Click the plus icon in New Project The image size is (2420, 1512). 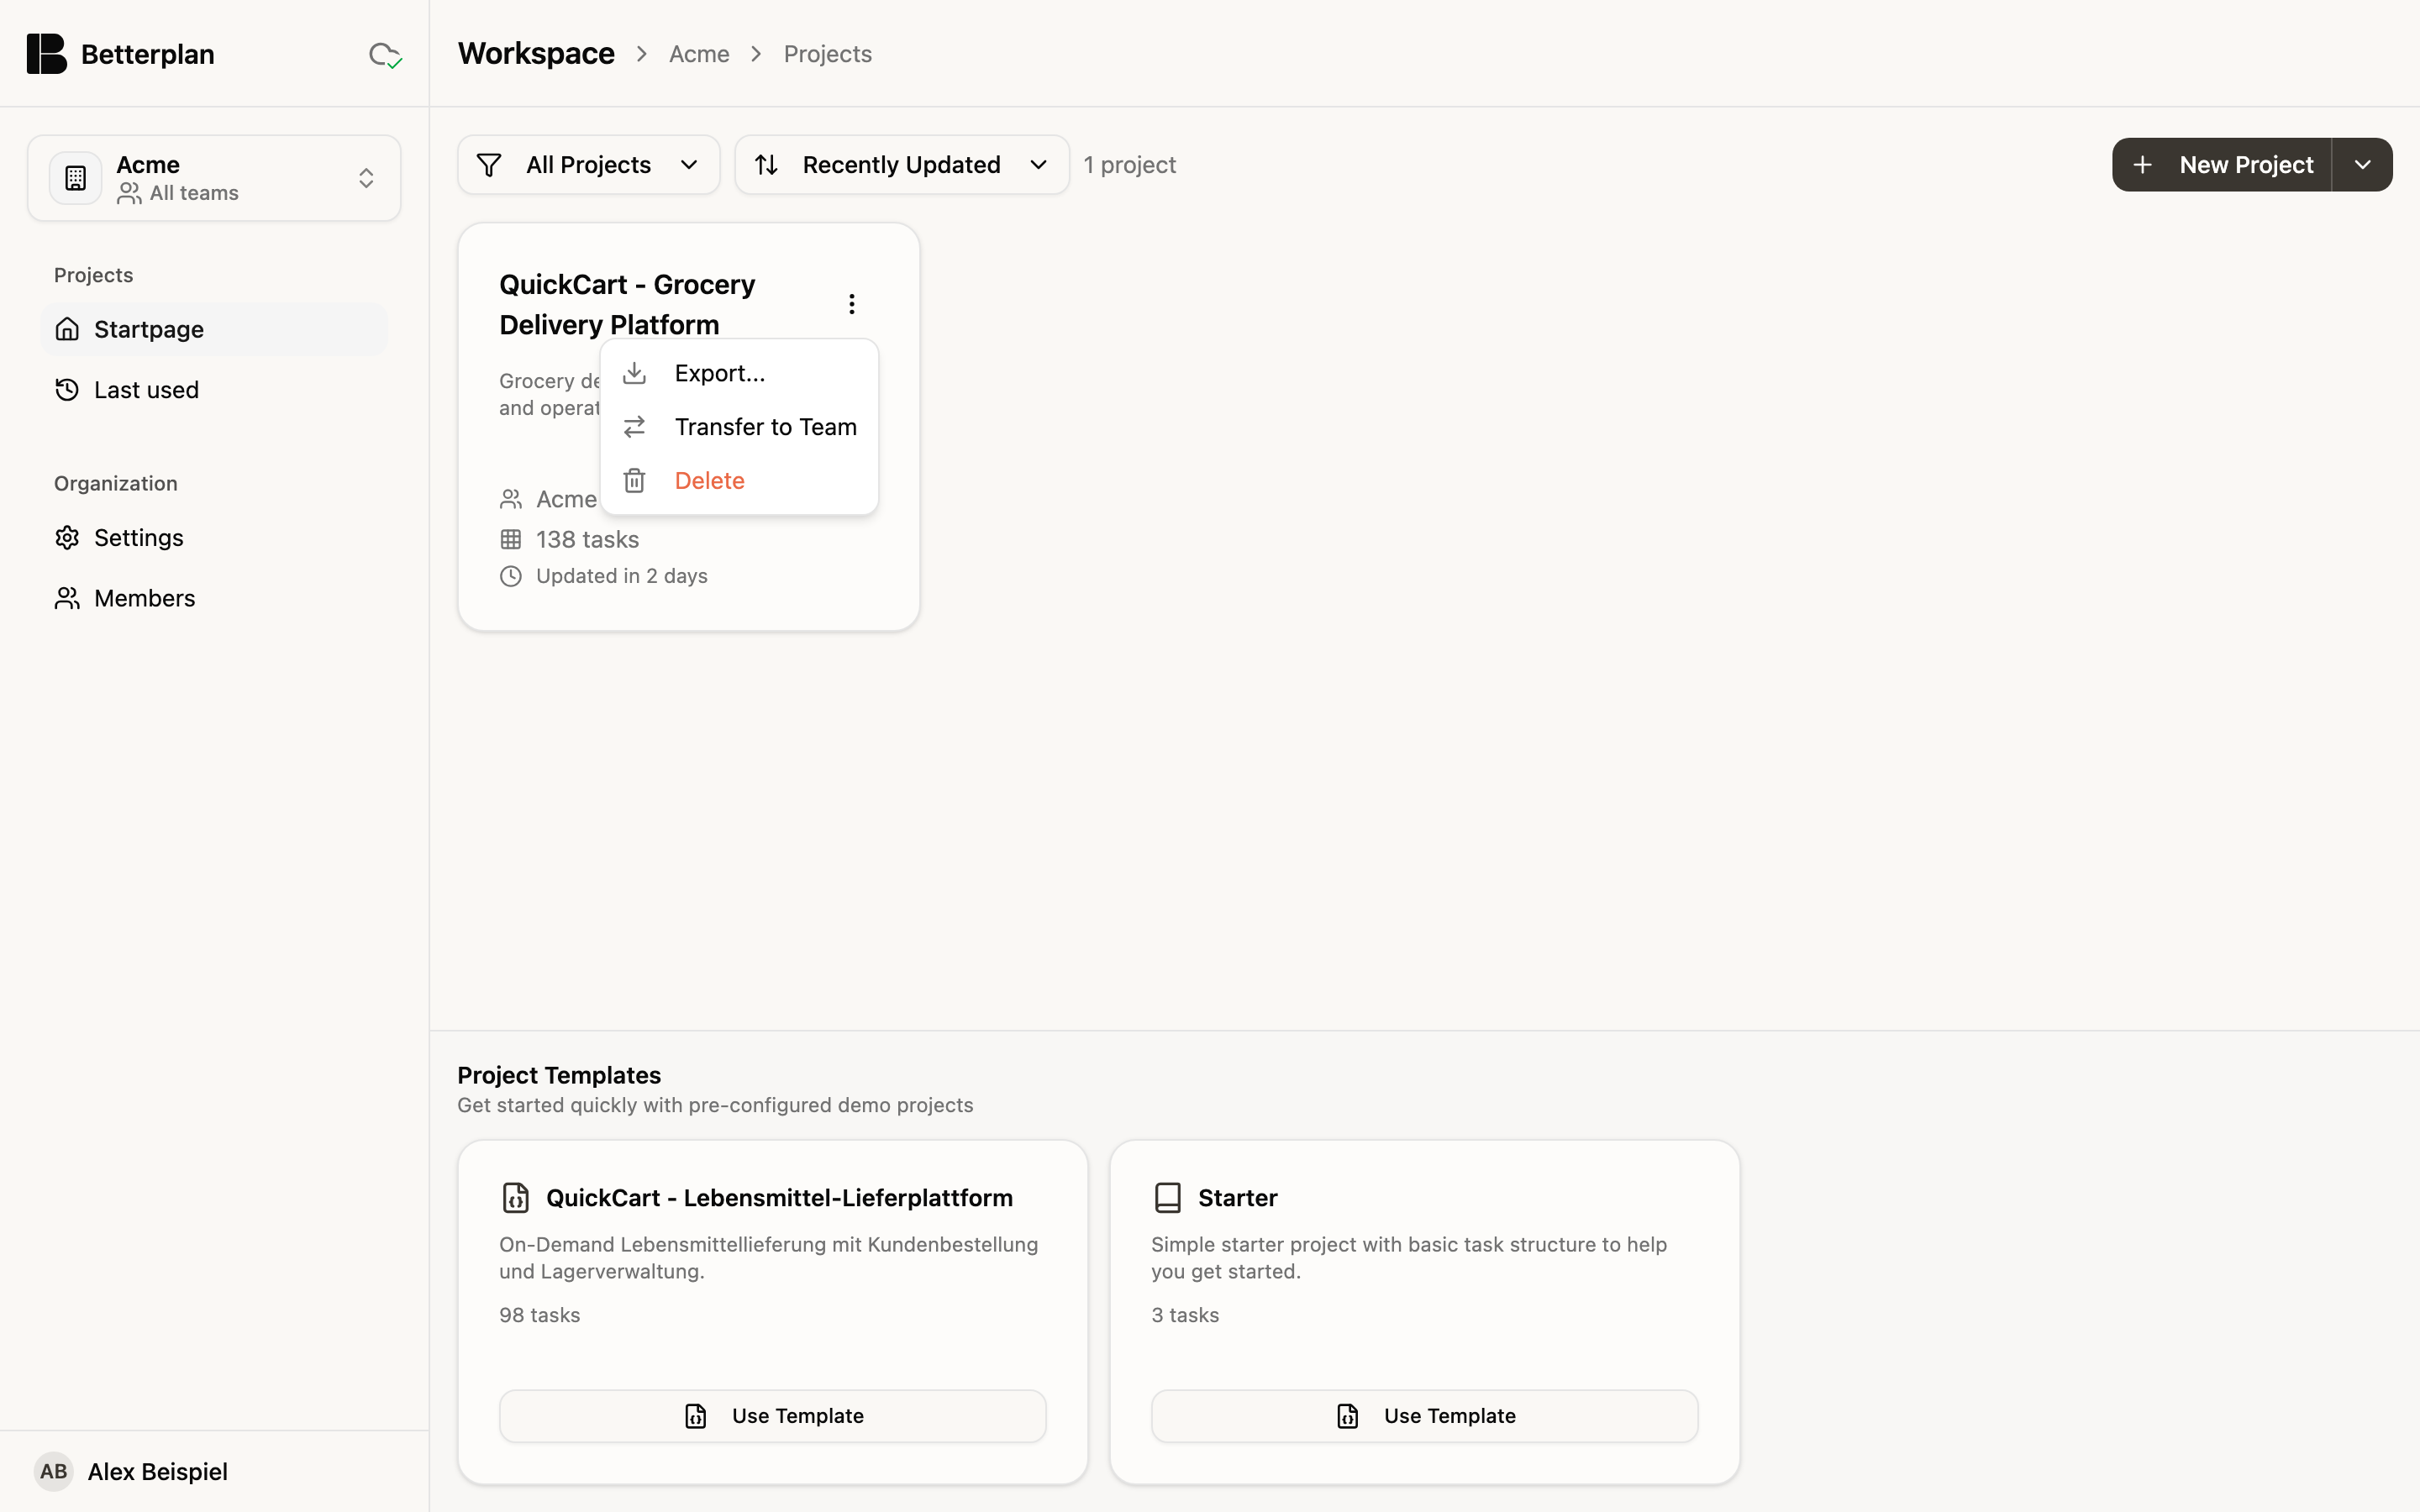(x=2142, y=165)
